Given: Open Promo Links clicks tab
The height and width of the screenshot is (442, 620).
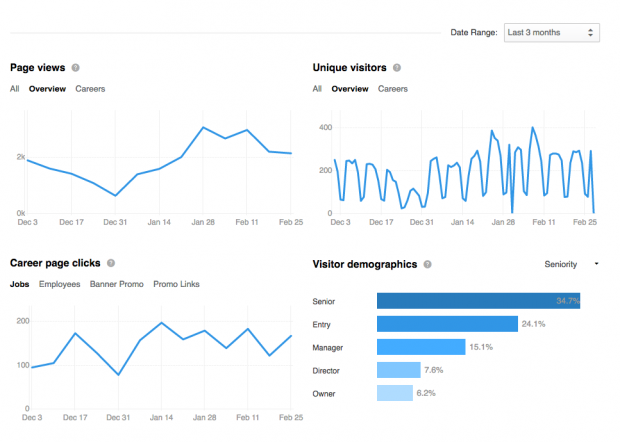Looking at the screenshot, I should (x=176, y=284).
